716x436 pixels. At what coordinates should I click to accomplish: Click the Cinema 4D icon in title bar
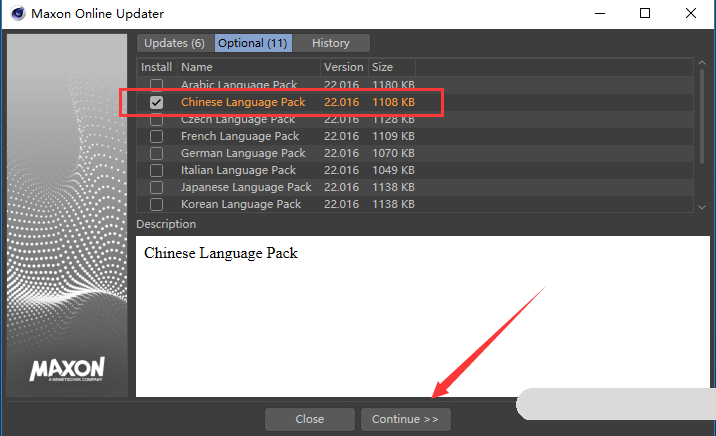18,13
